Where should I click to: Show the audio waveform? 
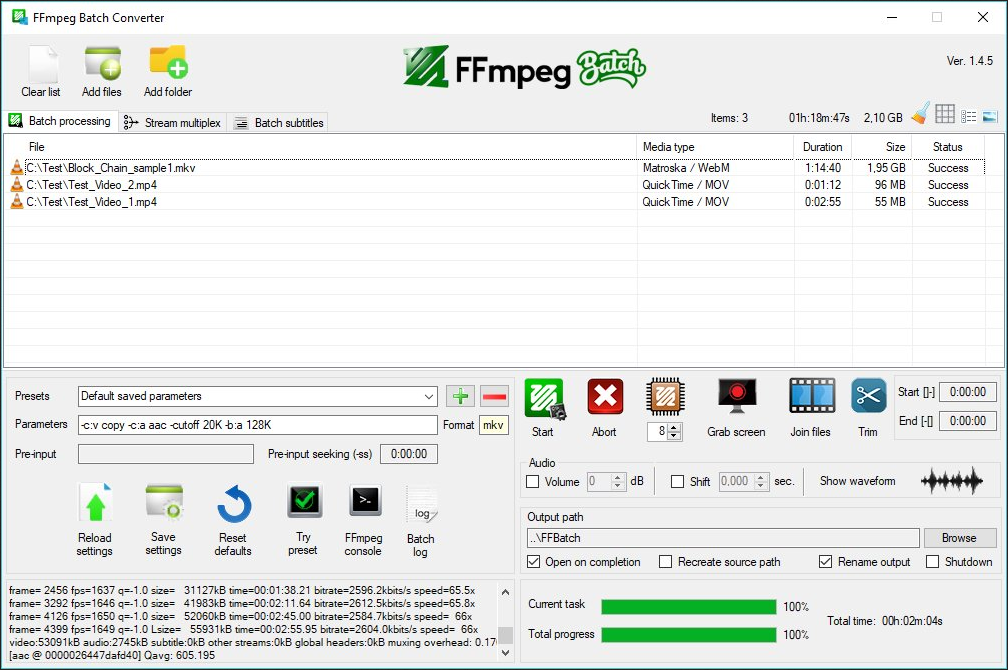click(951, 481)
